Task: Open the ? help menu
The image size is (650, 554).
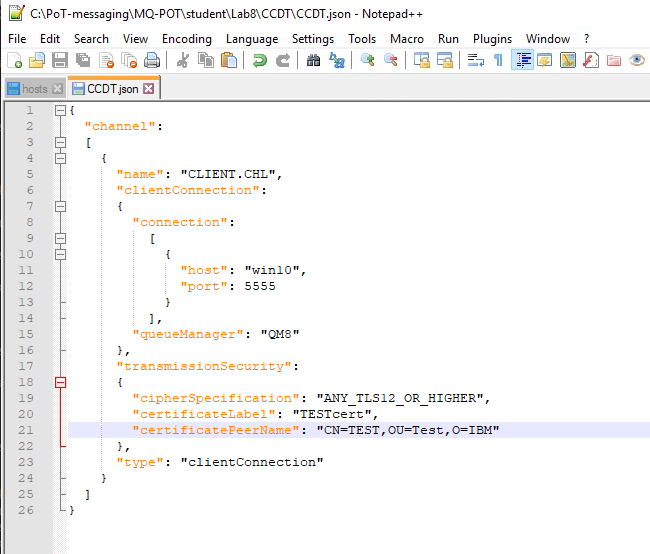Action: tap(586, 39)
